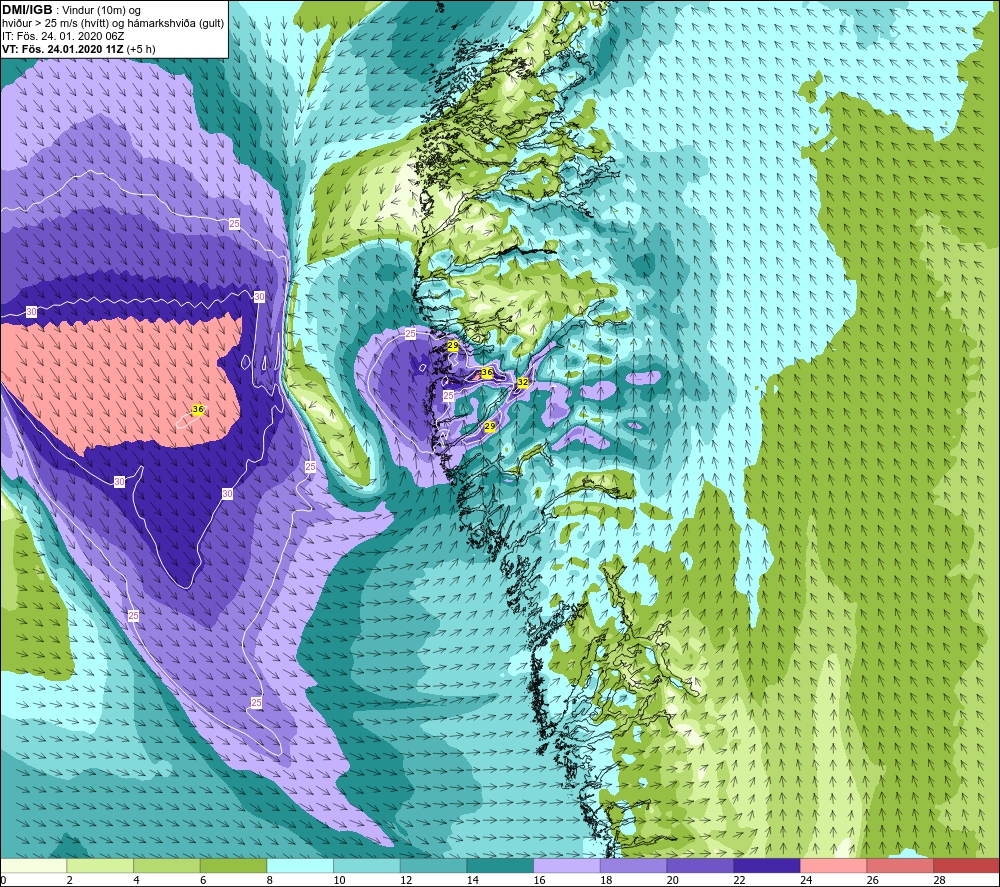Screen dimensions: 1000x887
Task: Click the legend scale number 8
Action: pos(270,880)
